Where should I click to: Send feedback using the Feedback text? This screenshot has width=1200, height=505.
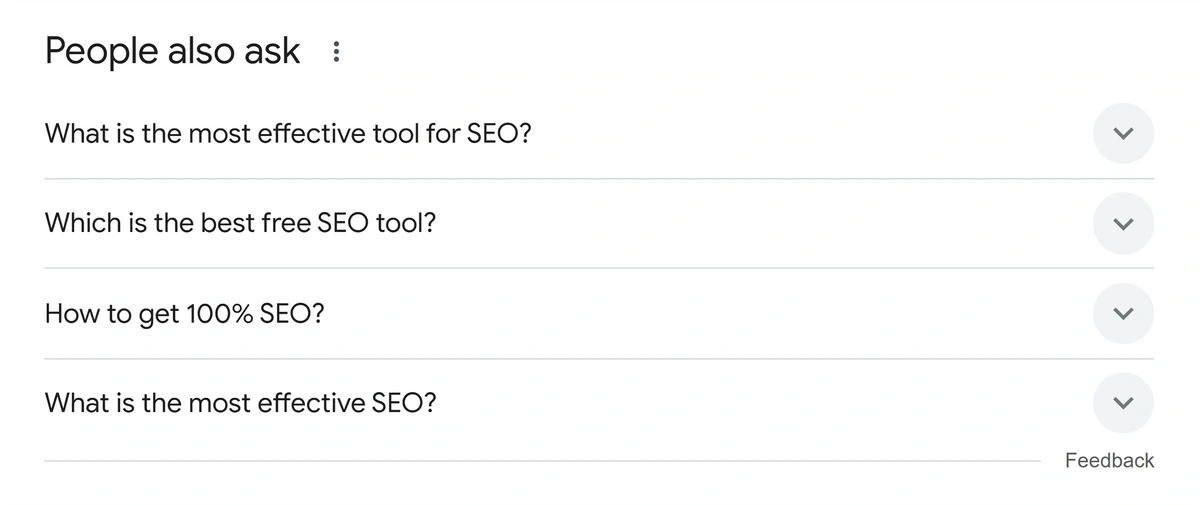coord(1109,461)
